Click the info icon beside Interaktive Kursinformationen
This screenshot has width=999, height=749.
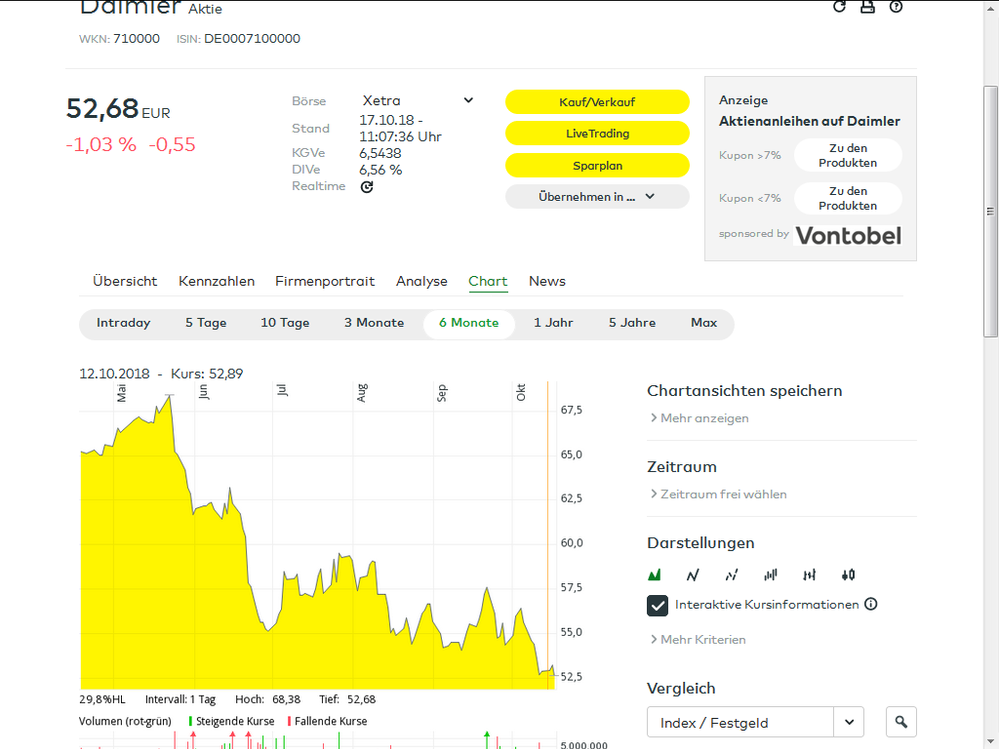(871, 604)
